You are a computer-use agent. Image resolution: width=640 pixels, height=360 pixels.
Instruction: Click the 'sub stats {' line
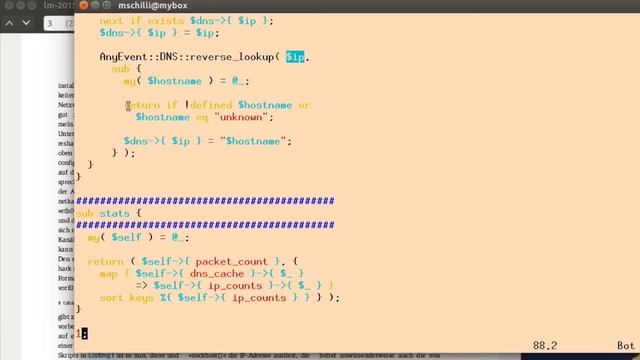click(109, 213)
